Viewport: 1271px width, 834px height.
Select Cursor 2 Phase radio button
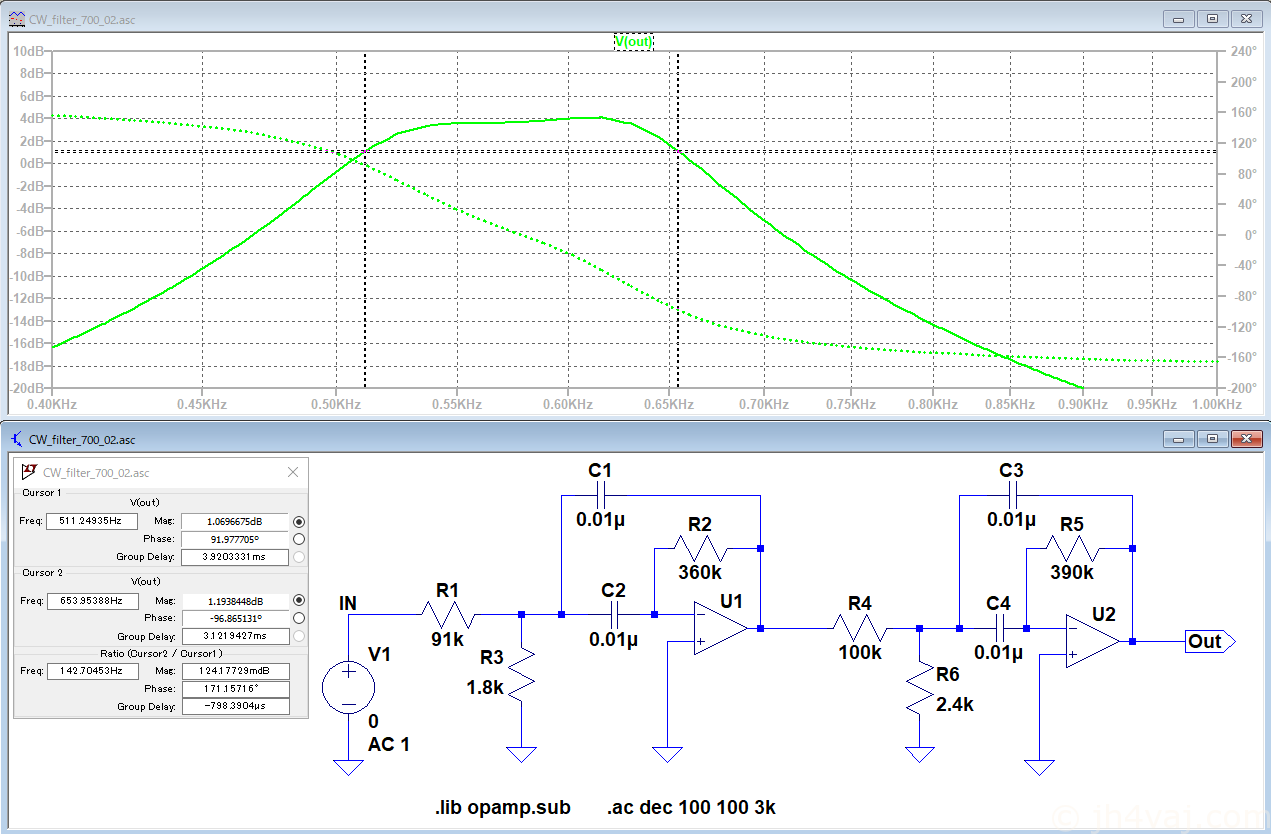pyautogui.click(x=298, y=618)
